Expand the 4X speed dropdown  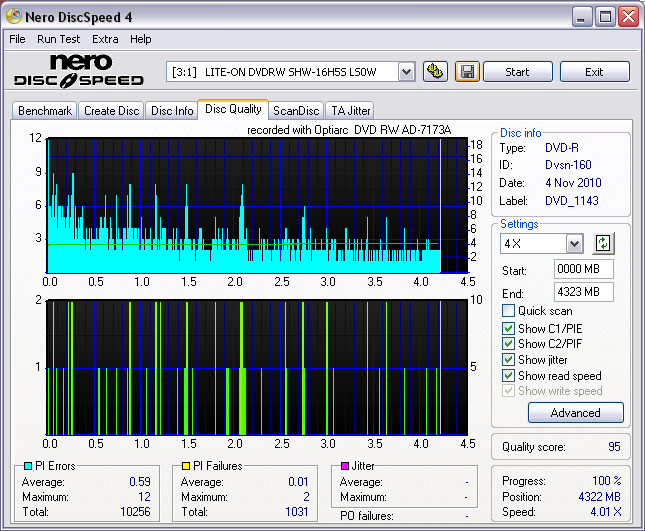click(575, 244)
